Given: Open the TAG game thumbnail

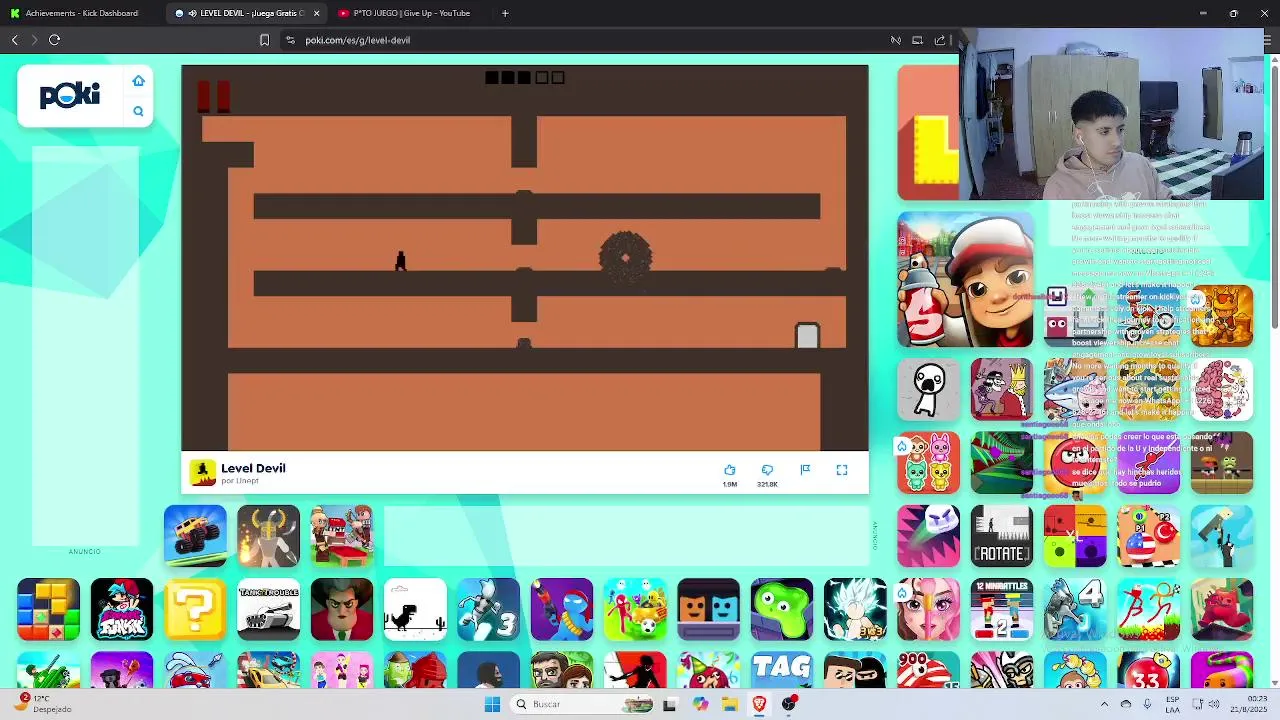Looking at the screenshot, I should [782, 670].
